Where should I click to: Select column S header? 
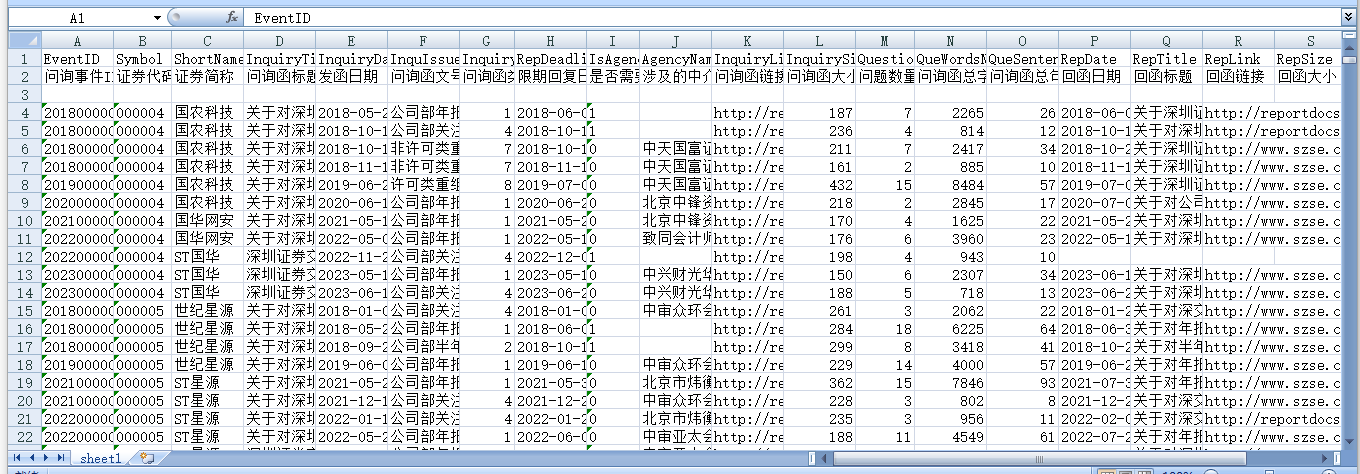pos(1309,42)
